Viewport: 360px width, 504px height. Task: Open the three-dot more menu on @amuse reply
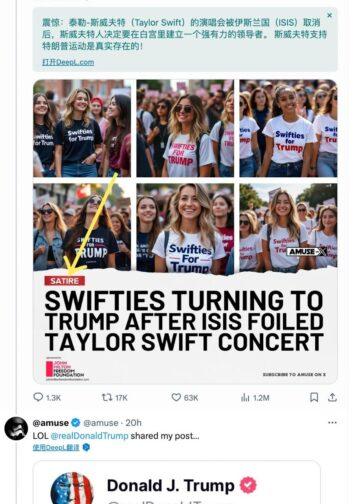pos(332,423)
